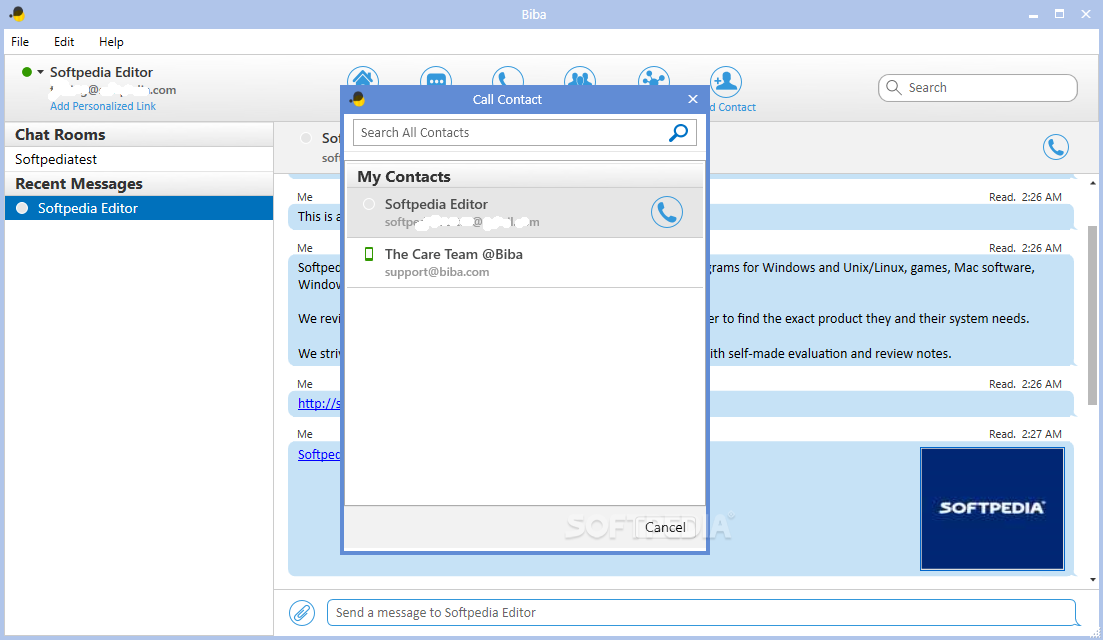Select Softpedia Editor in My Contacts
The image size is (1103, 640).
coord(525,212)
